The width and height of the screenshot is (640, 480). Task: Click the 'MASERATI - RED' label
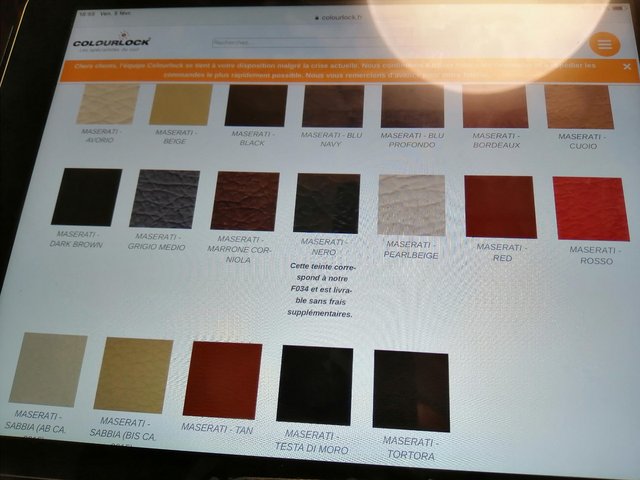(x=502, y=253)
